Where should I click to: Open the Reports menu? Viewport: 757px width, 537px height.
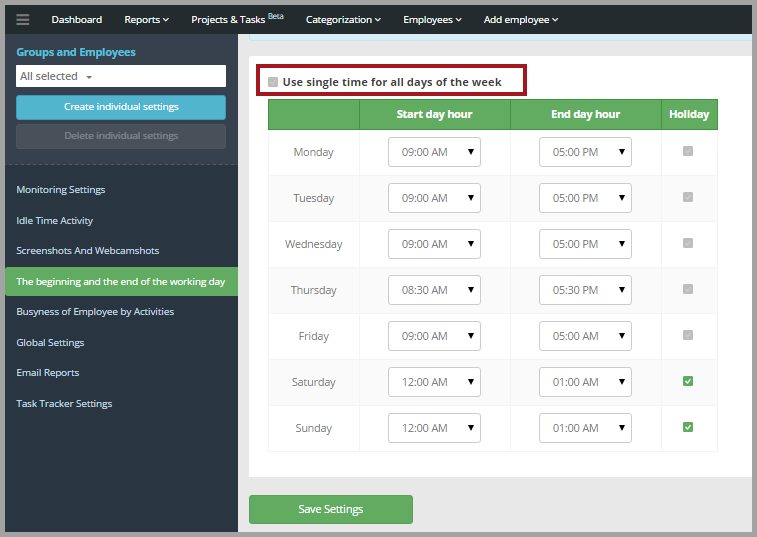coord(146,19)
